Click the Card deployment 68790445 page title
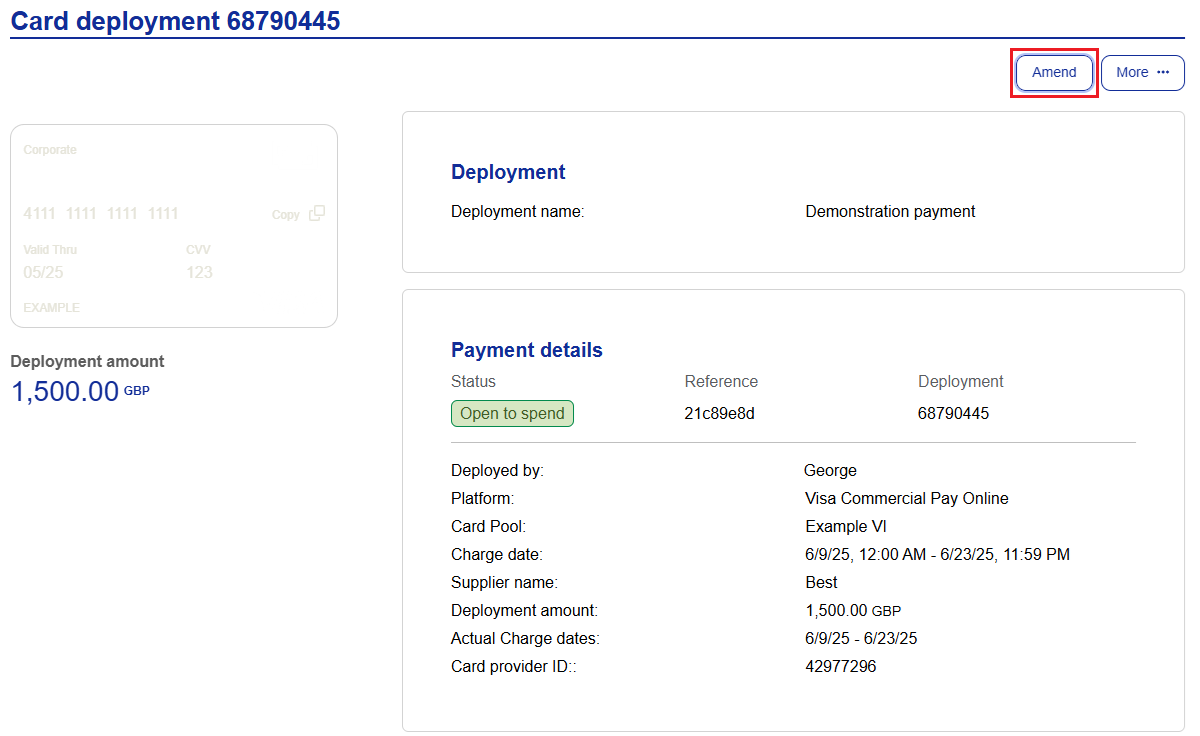Viewport: 1200px width, 736px height. click(x=175, y=20)
